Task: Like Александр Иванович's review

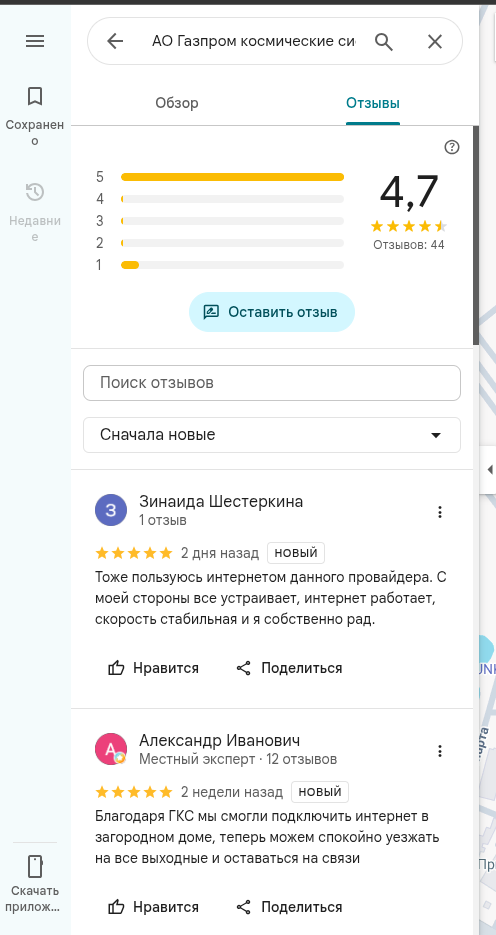Action: [153, 907]
